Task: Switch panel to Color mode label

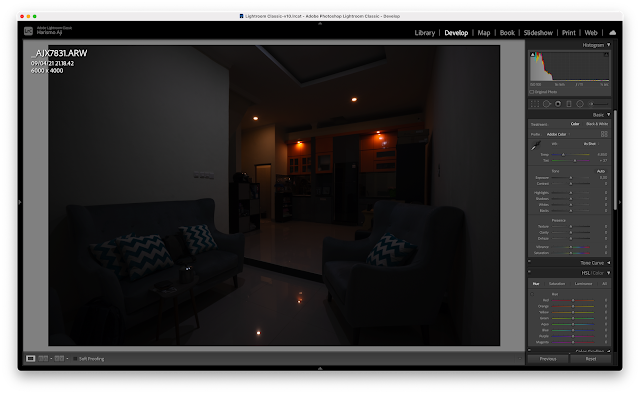Action: pyautogui.click(x=598, y=273)
